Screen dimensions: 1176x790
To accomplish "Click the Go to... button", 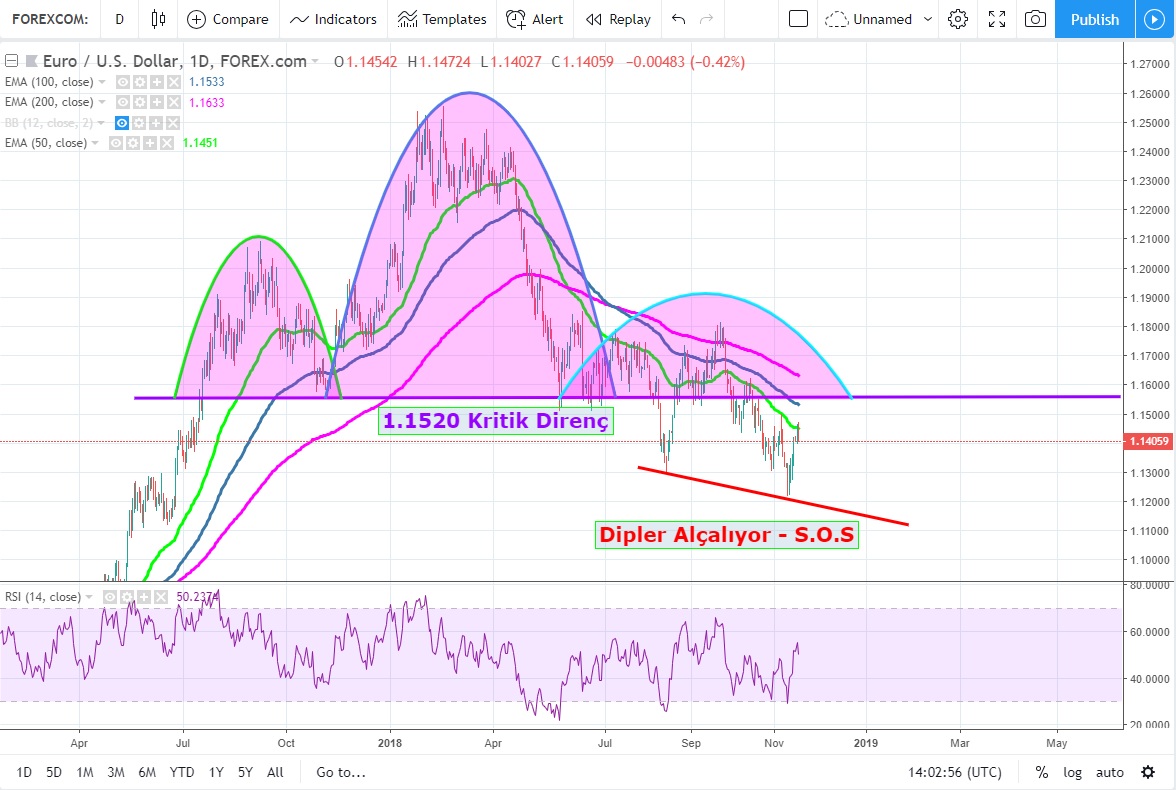I will coord(341,772).
